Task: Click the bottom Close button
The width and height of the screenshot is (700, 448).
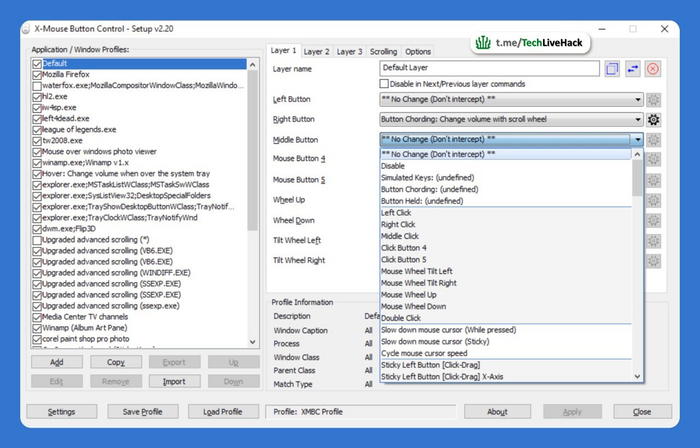Action: (x=642, y=412)
